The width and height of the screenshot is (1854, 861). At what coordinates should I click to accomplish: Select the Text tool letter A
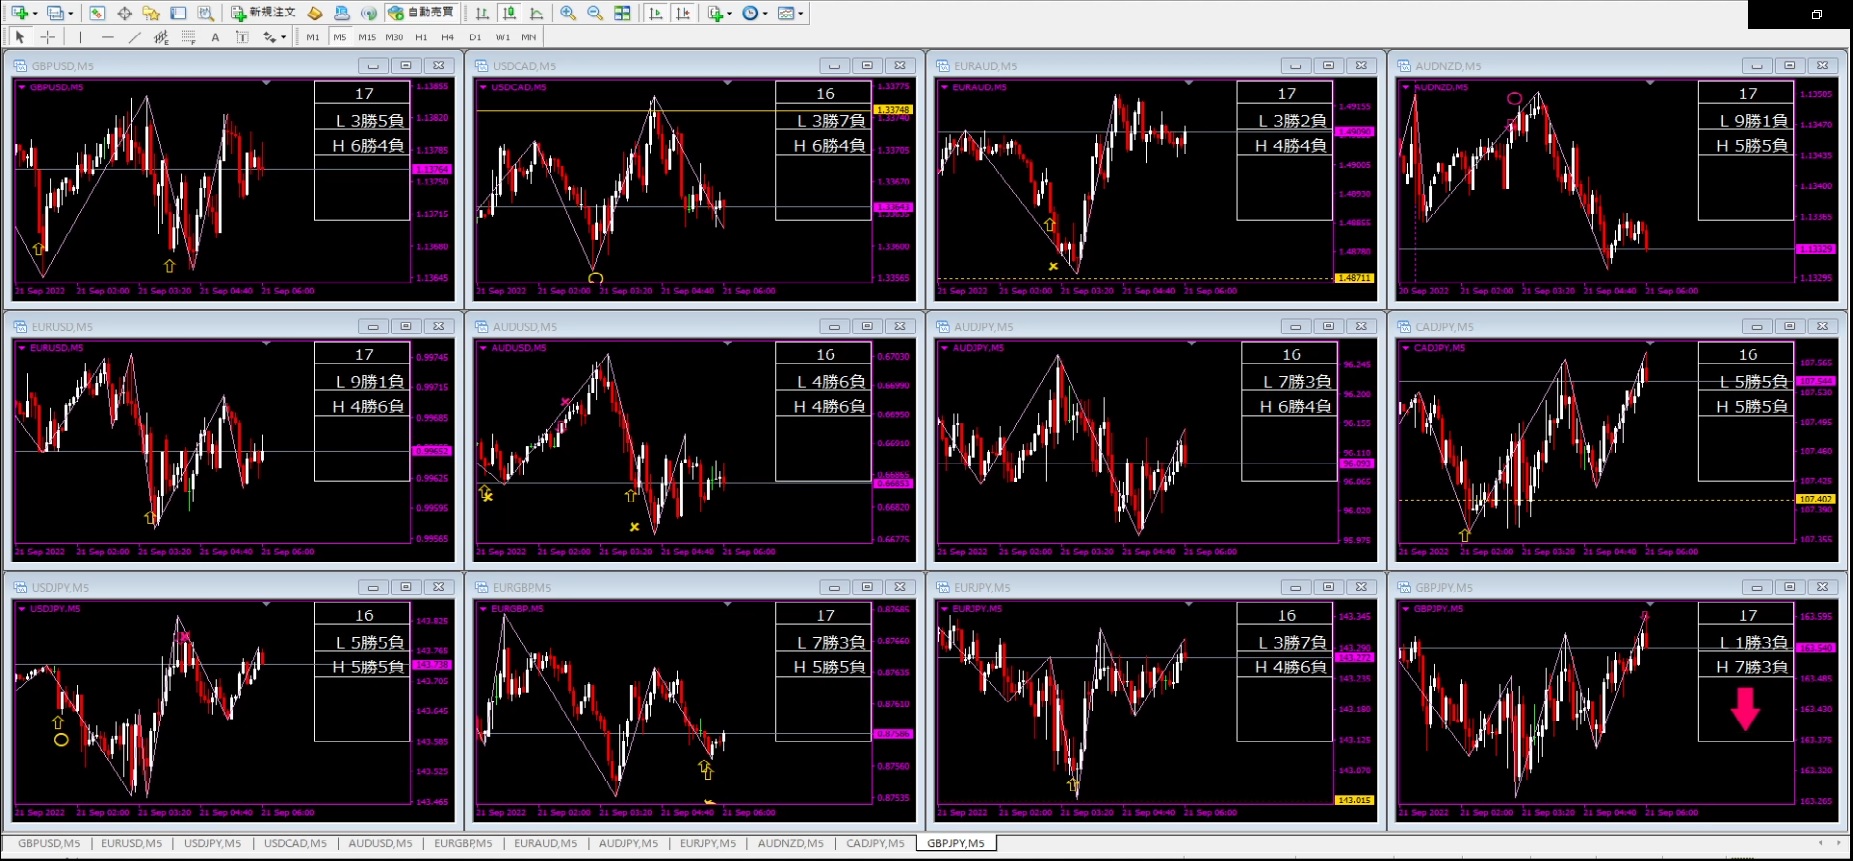coord(215,37)
